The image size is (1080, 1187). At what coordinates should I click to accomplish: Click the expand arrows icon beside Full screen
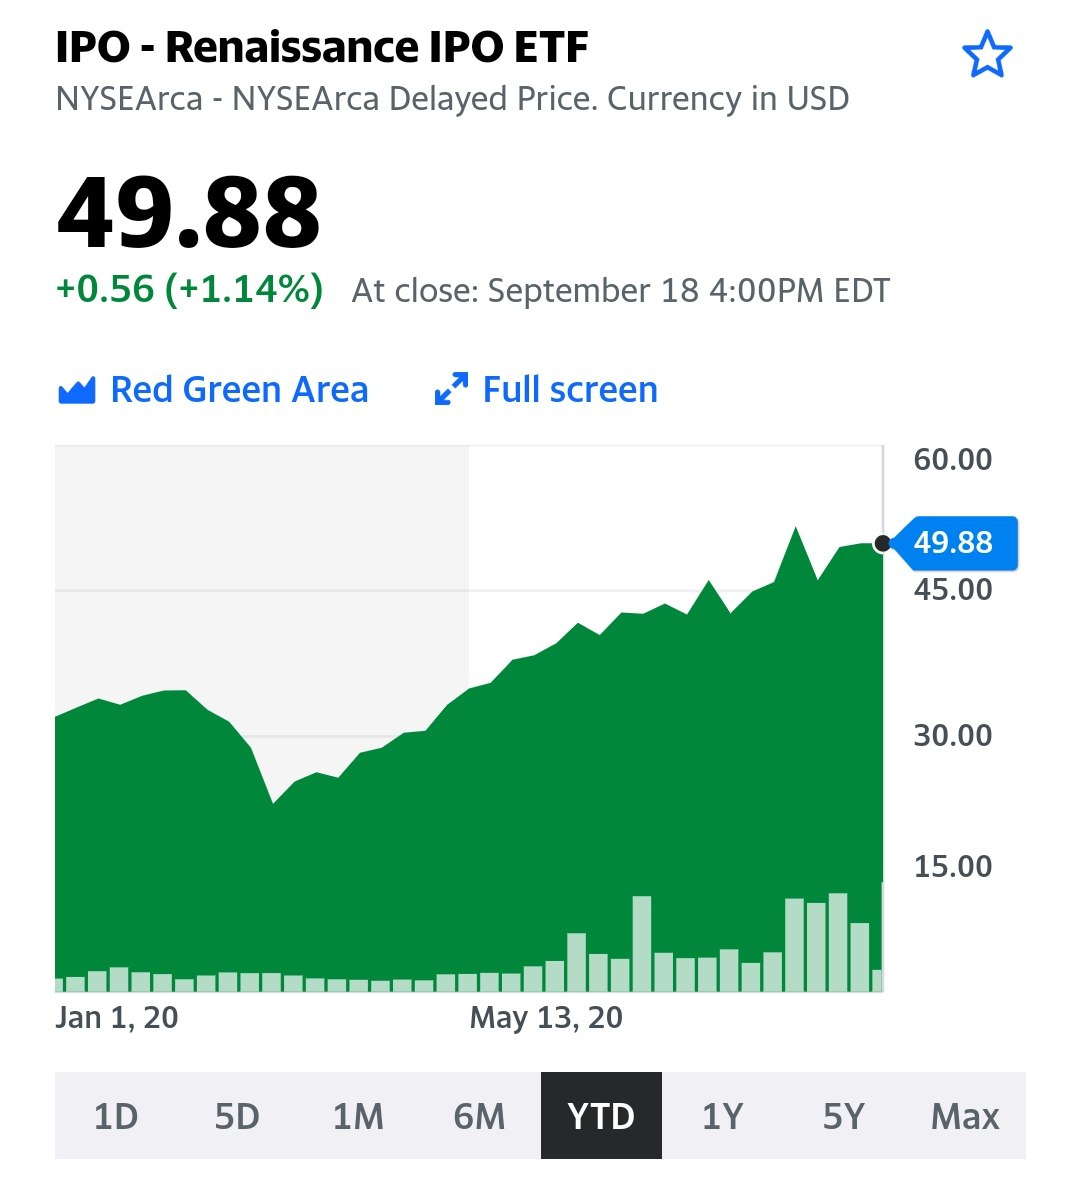[x=451, y=389]
